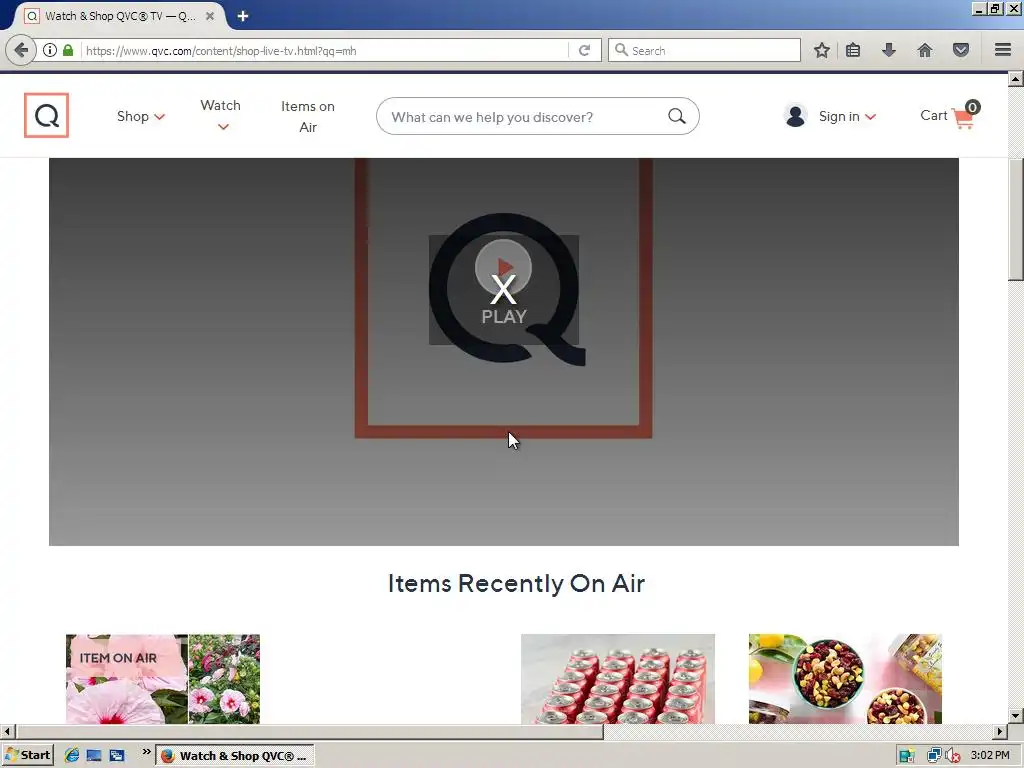Click the horizontal scrollbar right arrow
Image resolution: width=1024 pixels, height=768 pixels.
click(1000, 731)
